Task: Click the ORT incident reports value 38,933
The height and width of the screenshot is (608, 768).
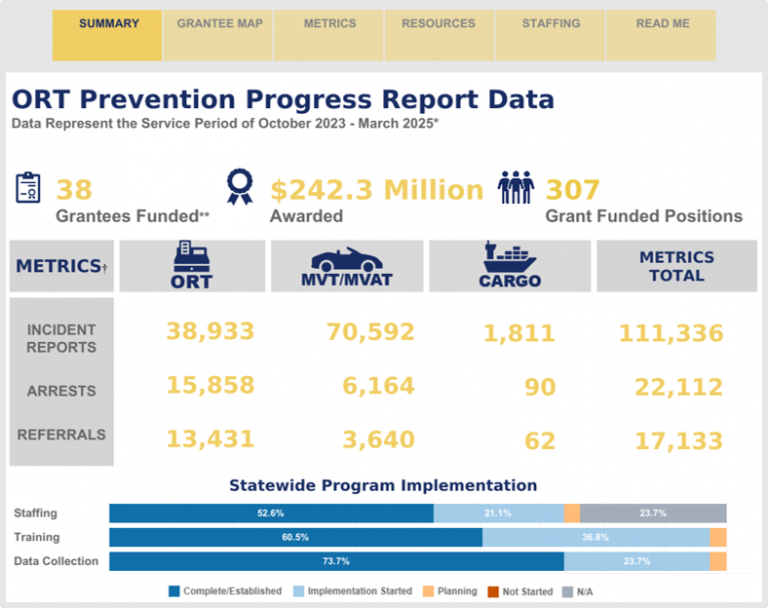Action: [x=196, y=332]
